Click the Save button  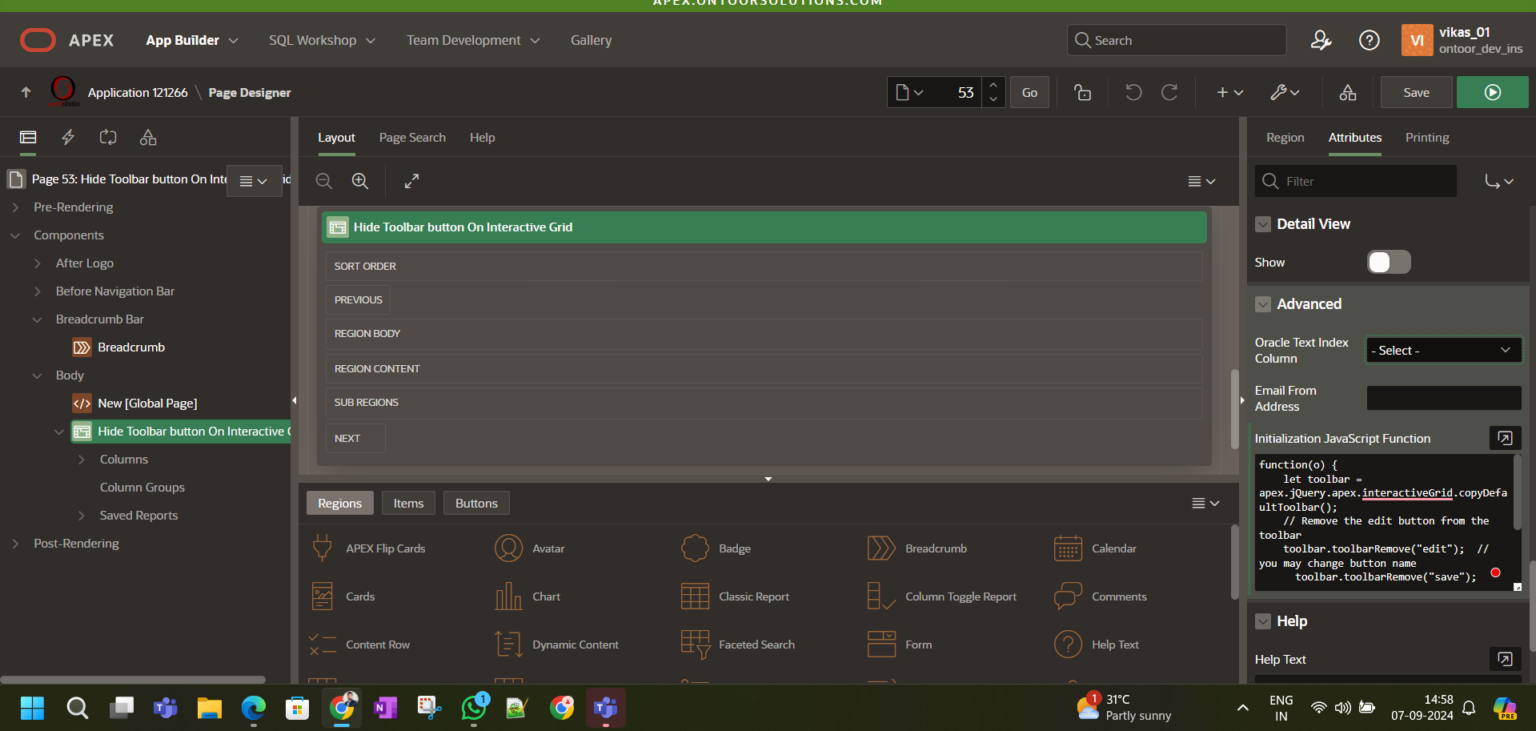(1416, 92)
